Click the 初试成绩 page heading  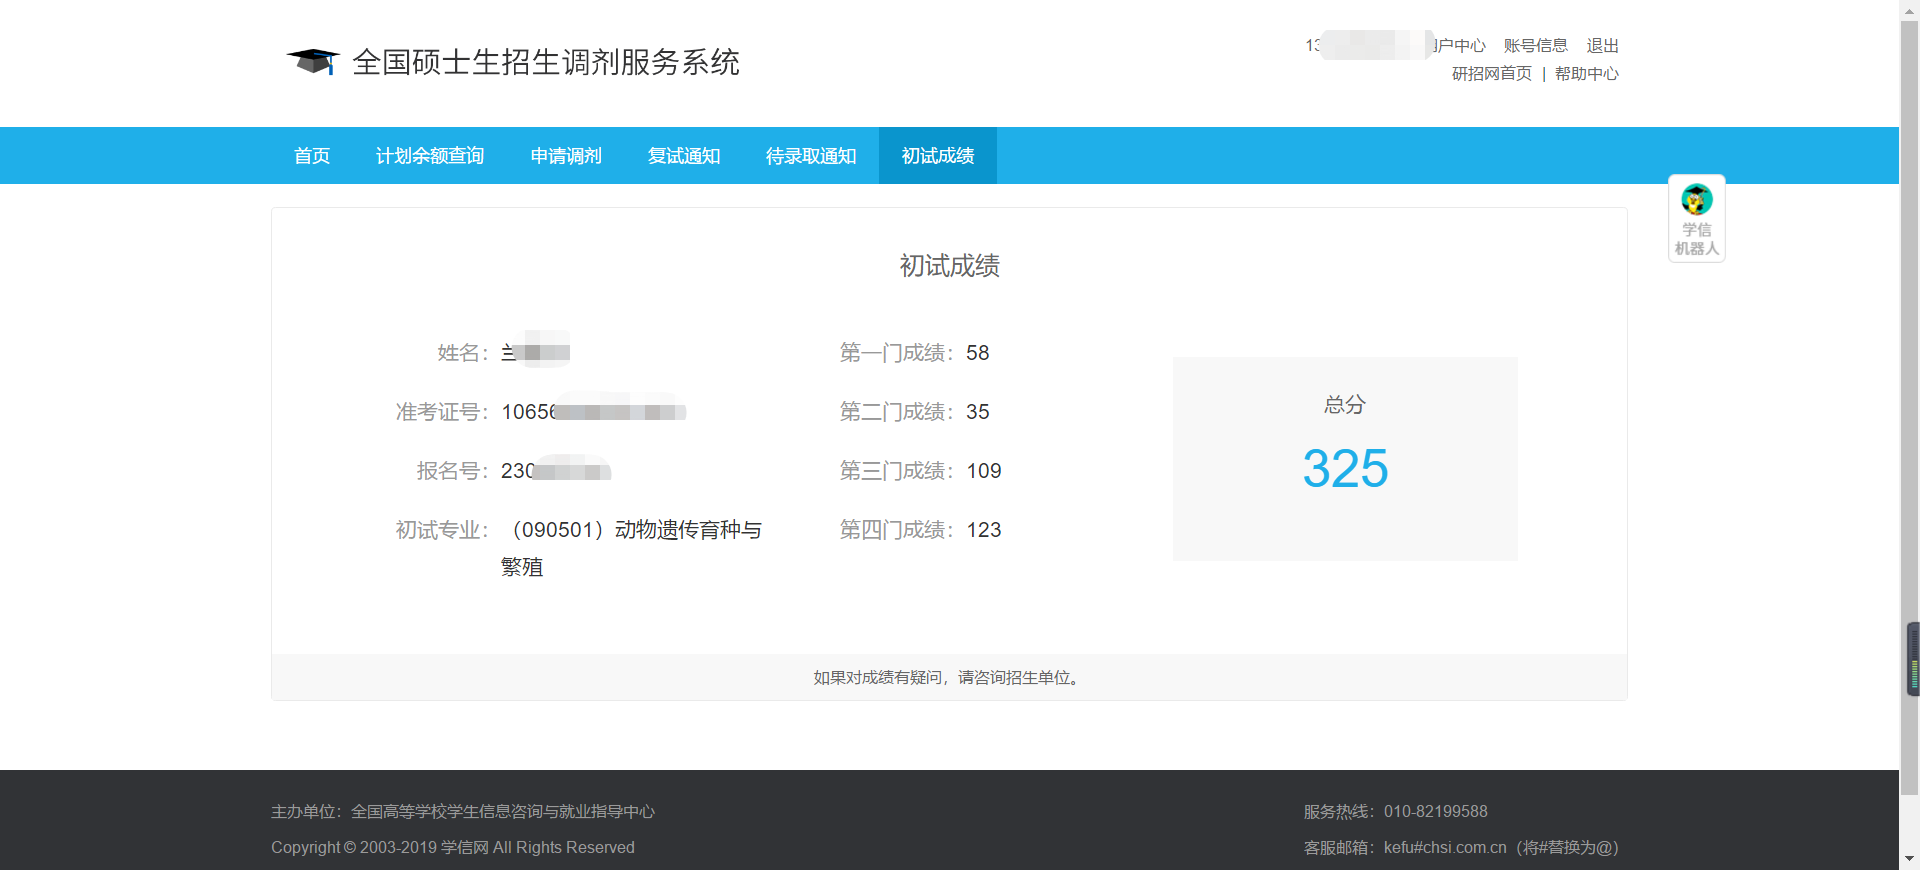point(950,266)
